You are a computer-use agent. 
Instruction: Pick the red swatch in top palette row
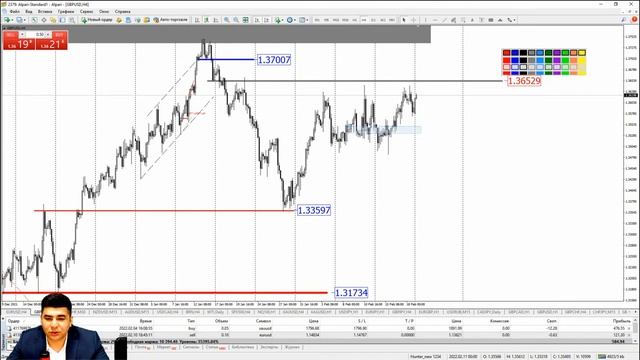pos(507,53)
